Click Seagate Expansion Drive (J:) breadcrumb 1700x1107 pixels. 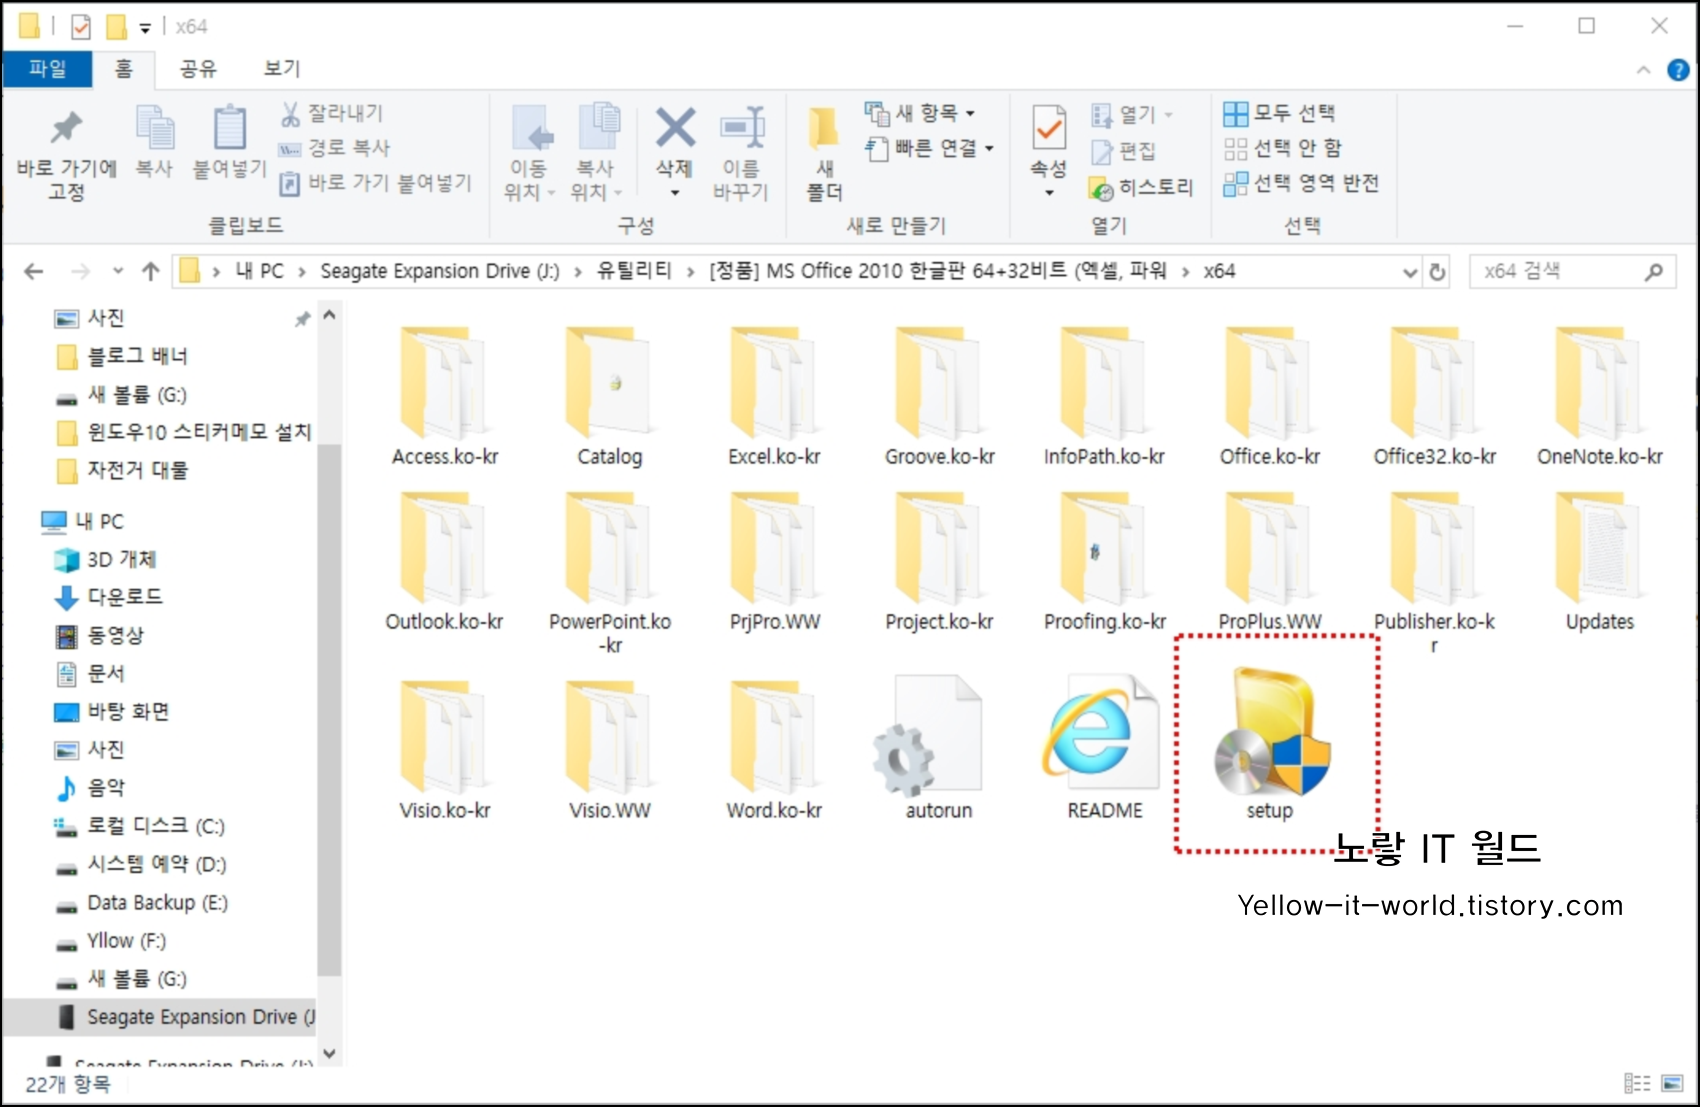[x=440, y=271]
